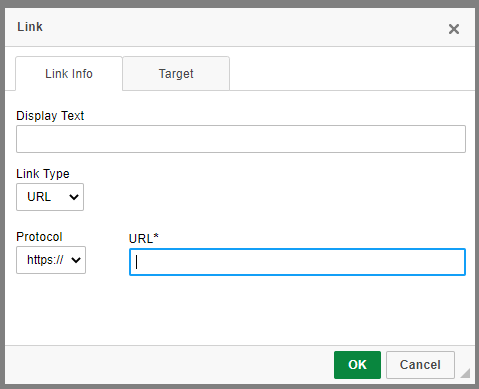479x389 pixels.
Task: Click the resize grip at dialog corner
Action: [465, 373]
